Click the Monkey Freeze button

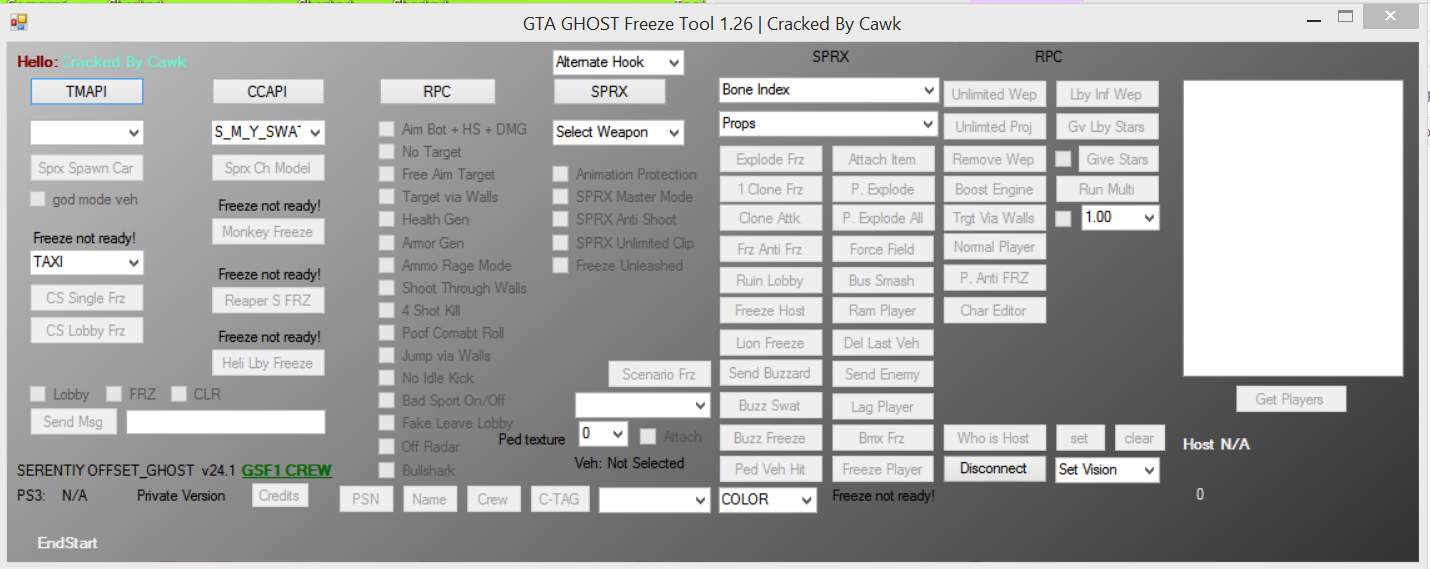coord(268,232)
